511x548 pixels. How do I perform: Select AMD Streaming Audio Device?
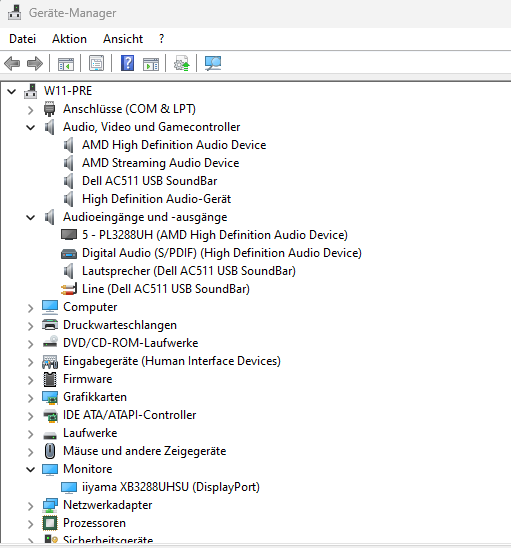click(x=160, y=163)
